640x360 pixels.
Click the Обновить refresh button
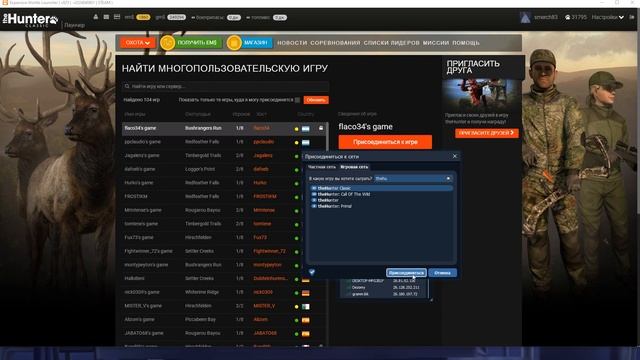tap(316, 100)
